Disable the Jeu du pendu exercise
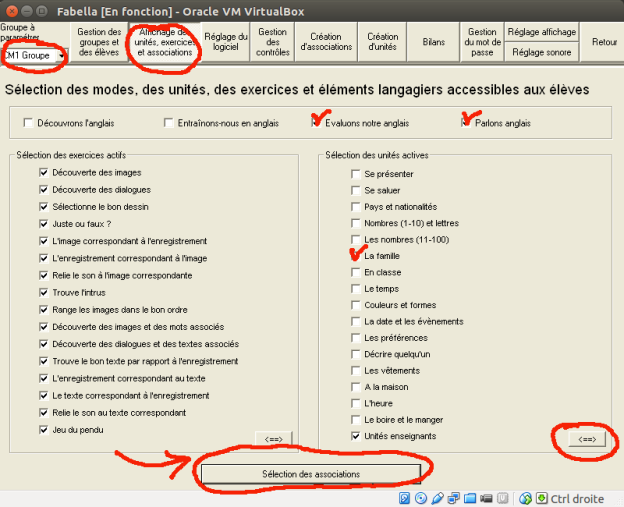 pyautogui.click(x=44, y=429)
